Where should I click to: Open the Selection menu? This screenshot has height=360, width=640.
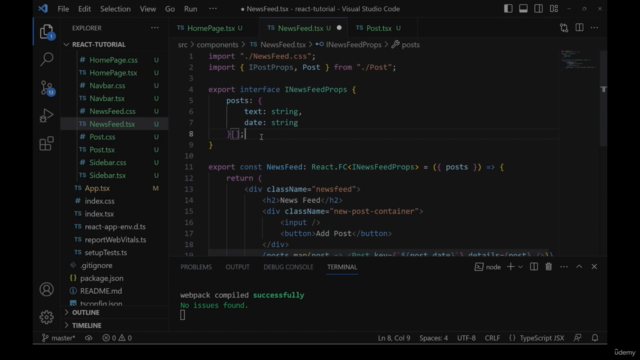[x=115, y=9]
